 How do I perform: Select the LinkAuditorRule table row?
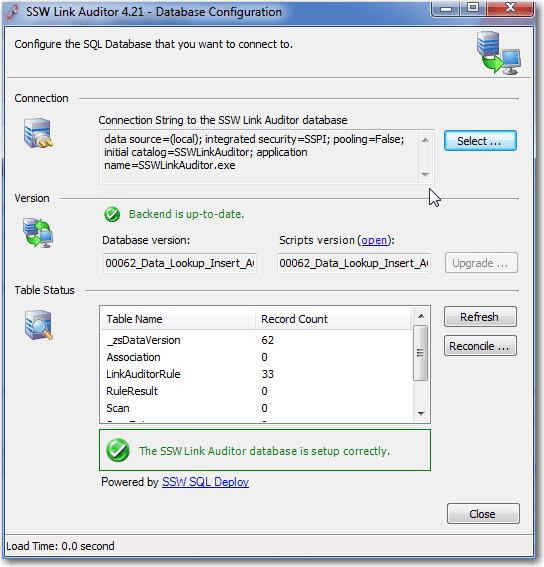[256, 374]
